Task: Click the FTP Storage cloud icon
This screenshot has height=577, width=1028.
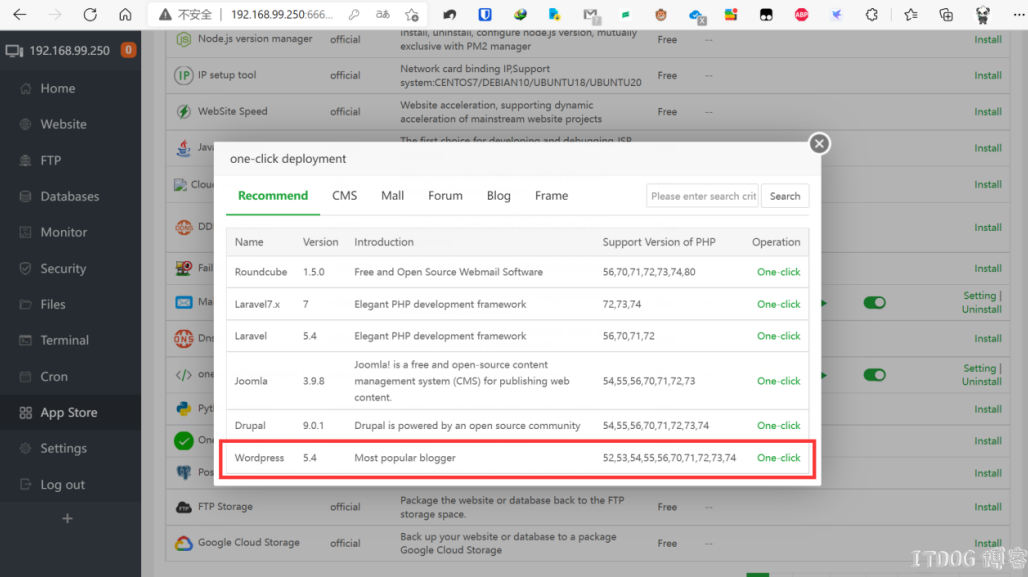Action: pyautogui.click(x=184, y=507)
